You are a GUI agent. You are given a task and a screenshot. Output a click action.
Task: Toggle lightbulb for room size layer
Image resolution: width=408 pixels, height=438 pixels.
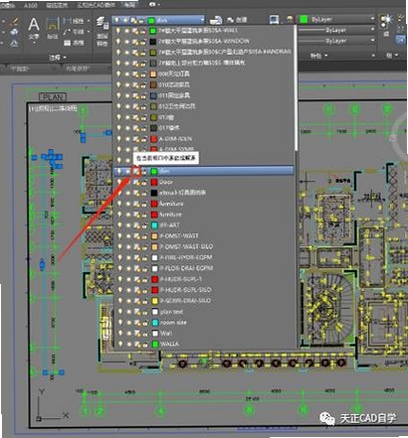click(120, 322)
